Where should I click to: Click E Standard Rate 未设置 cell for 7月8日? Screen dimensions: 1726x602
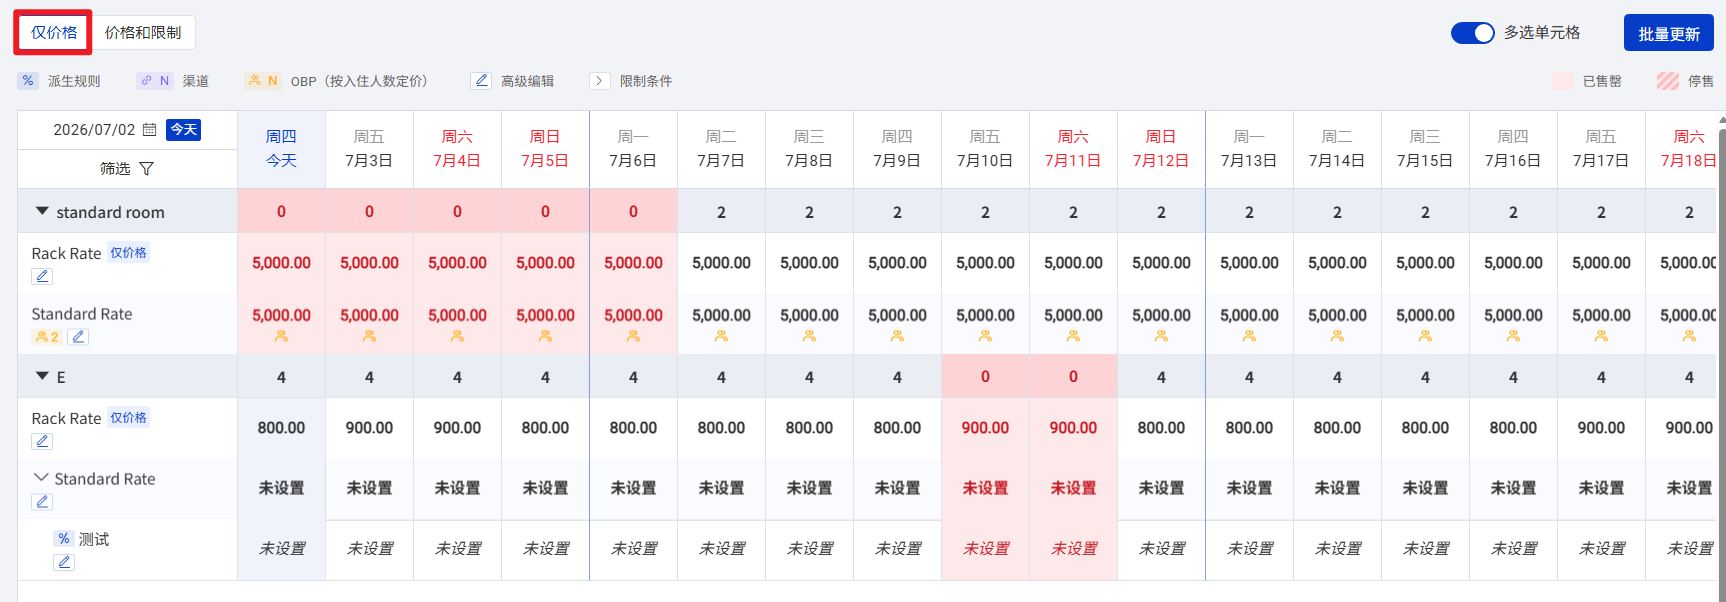809,488
